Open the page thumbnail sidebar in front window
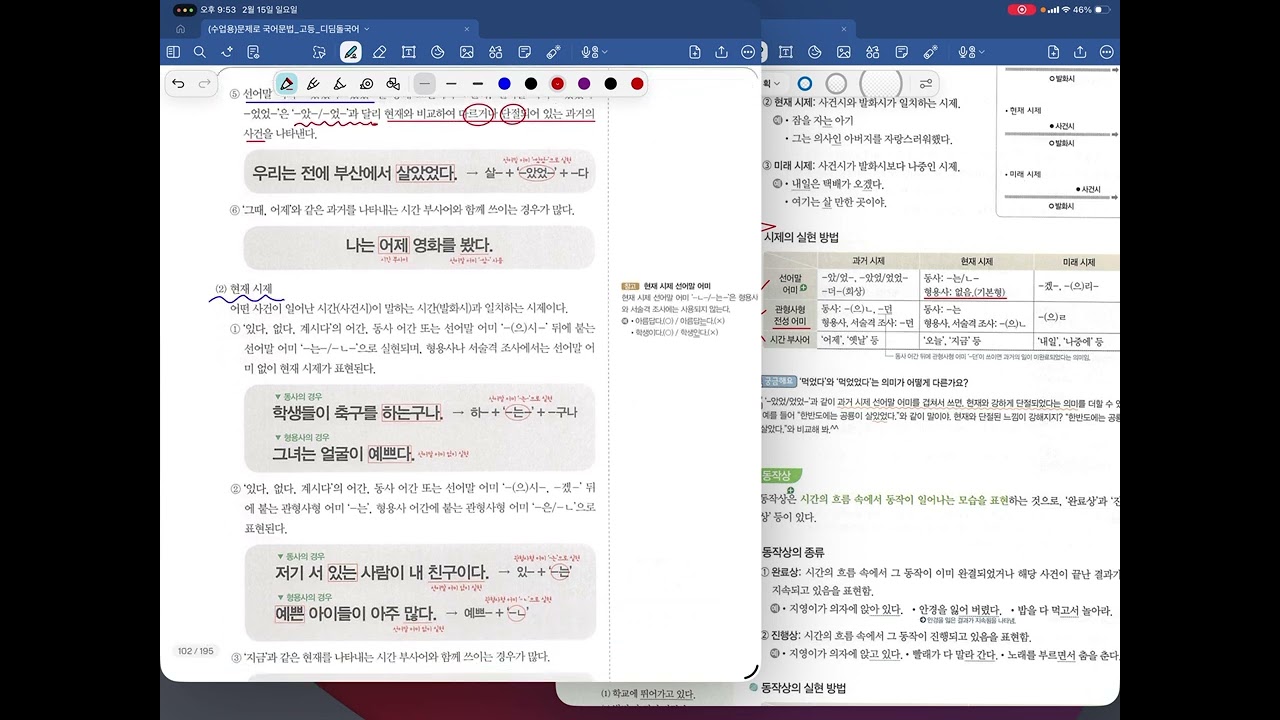This screenshot has width=1280, height=720. point(173,52)
